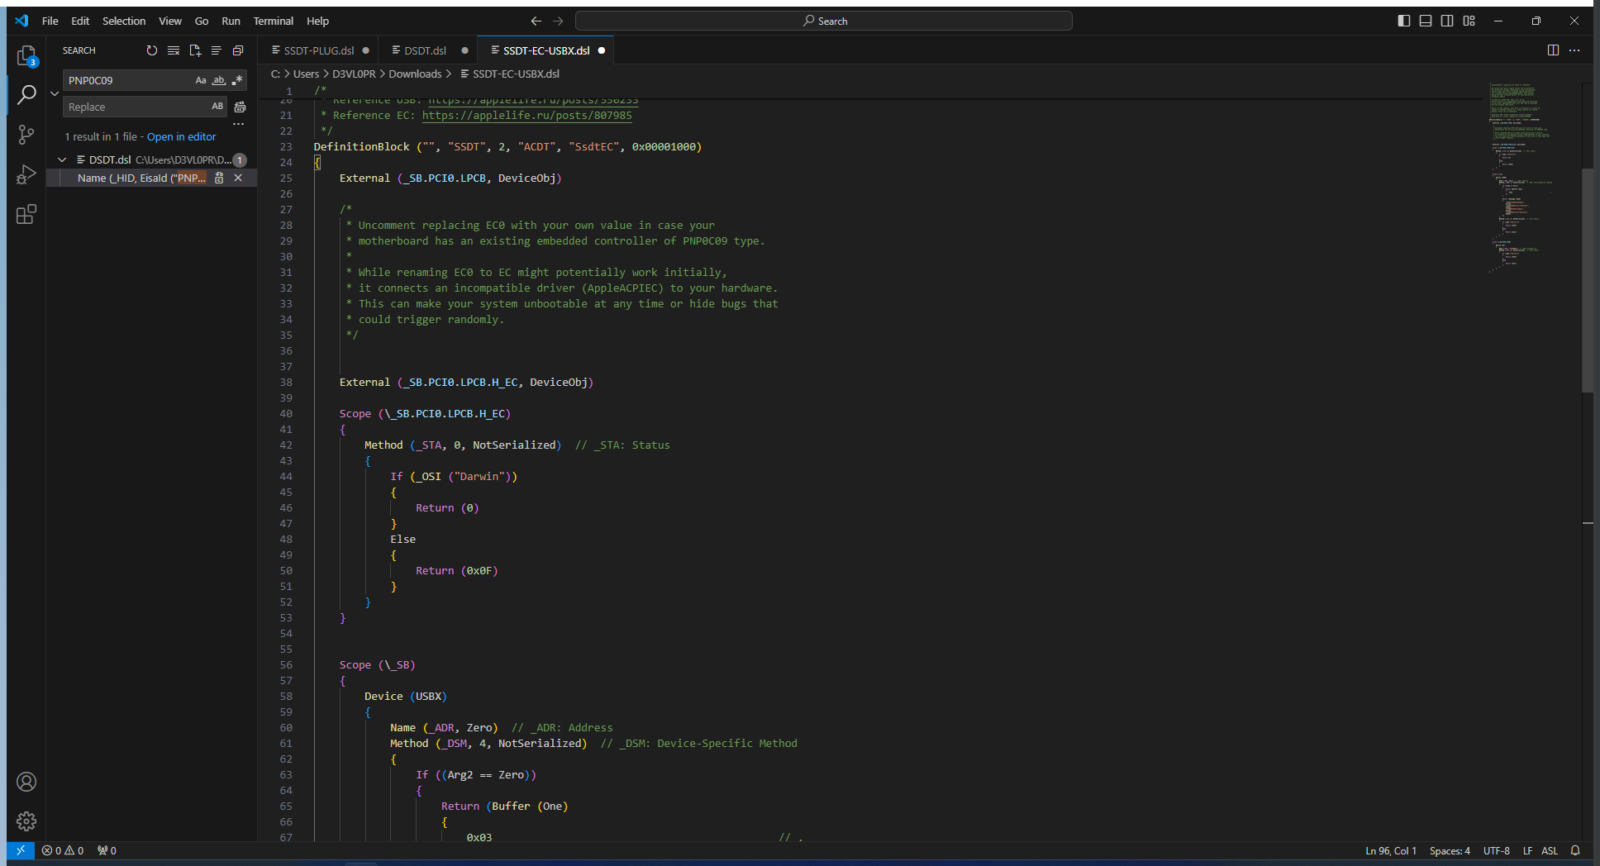The width and height of the screenshot is (1600, 866).
Task: Open the Explorer view with badge
Action: pos(26,56)
